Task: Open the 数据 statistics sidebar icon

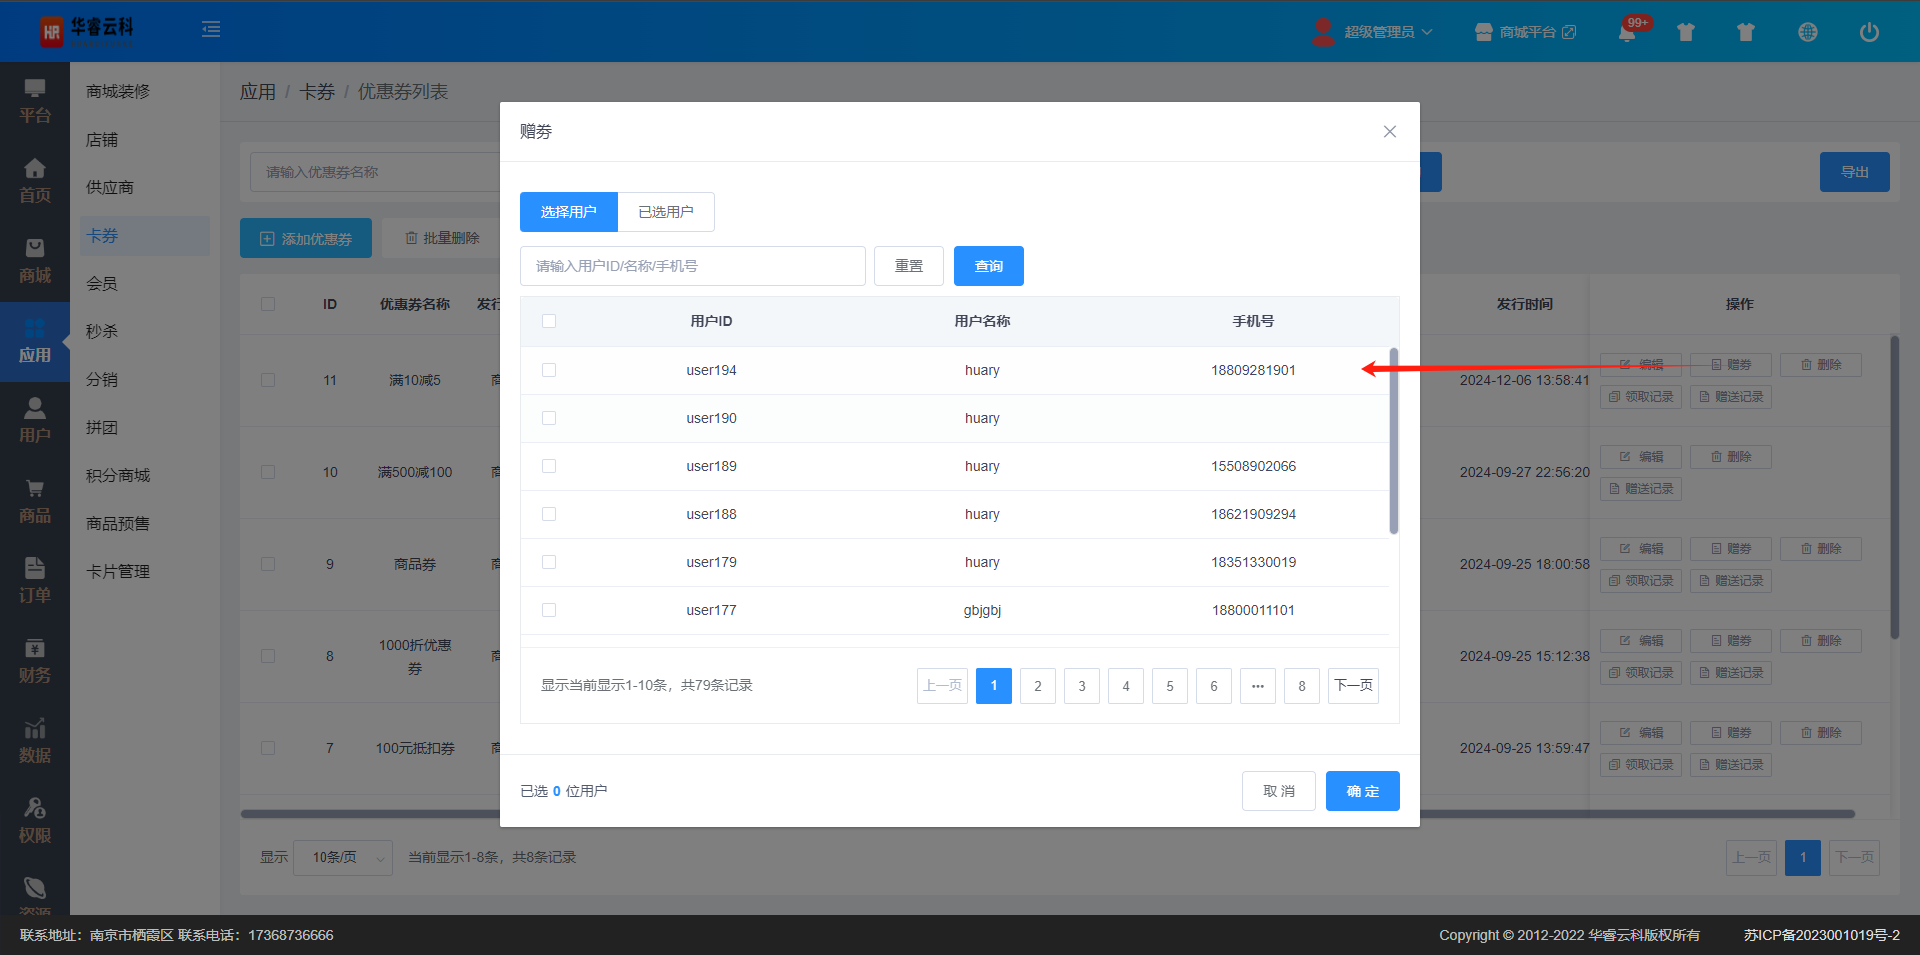Action: point(35,740)
